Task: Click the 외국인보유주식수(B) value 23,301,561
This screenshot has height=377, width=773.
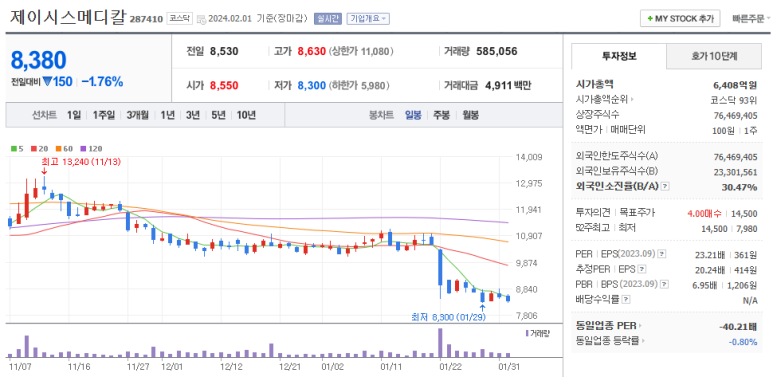Action: coord(735,171)
